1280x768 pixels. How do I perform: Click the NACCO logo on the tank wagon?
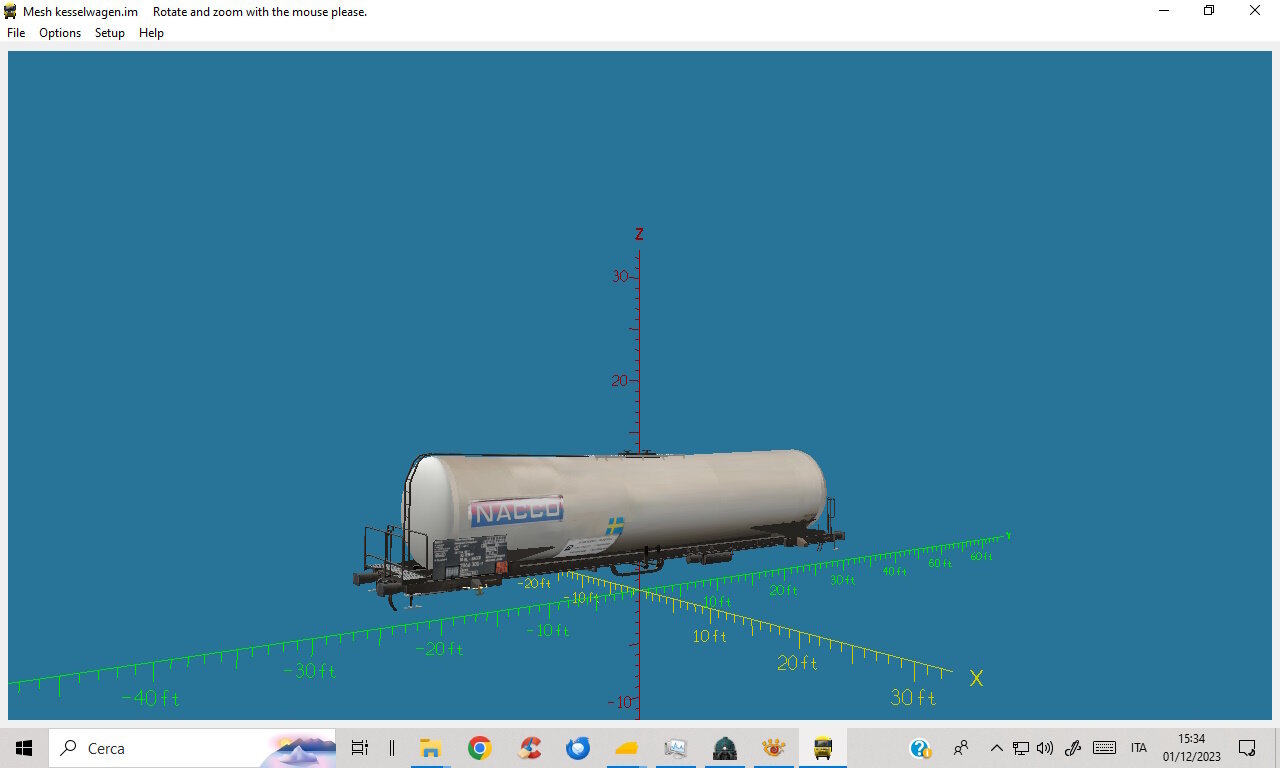(517, 511)
